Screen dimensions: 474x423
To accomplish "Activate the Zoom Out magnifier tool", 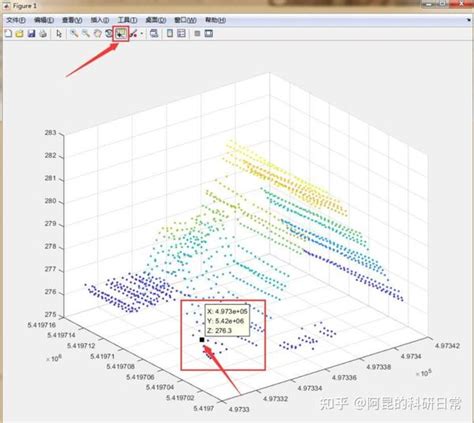I will [86, 33].
